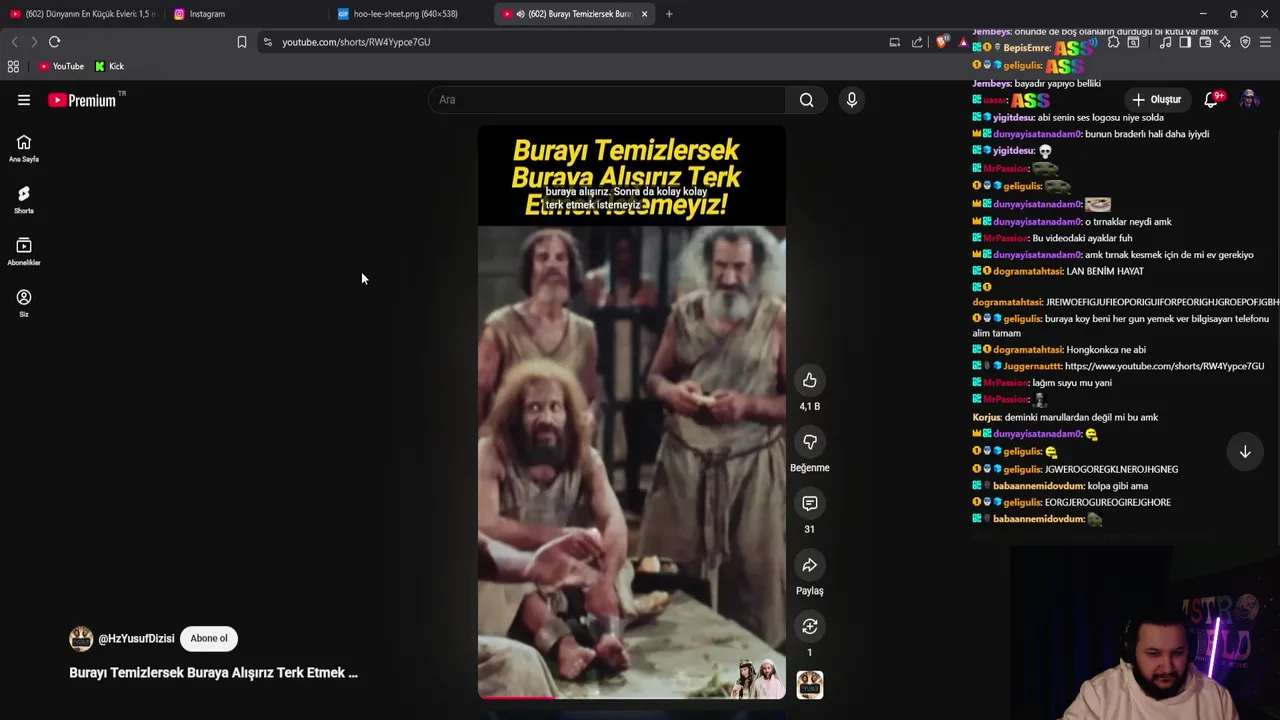Focus the Ara search field
Viewport: 1280px width, 720px height.
[x=607, y=100]
